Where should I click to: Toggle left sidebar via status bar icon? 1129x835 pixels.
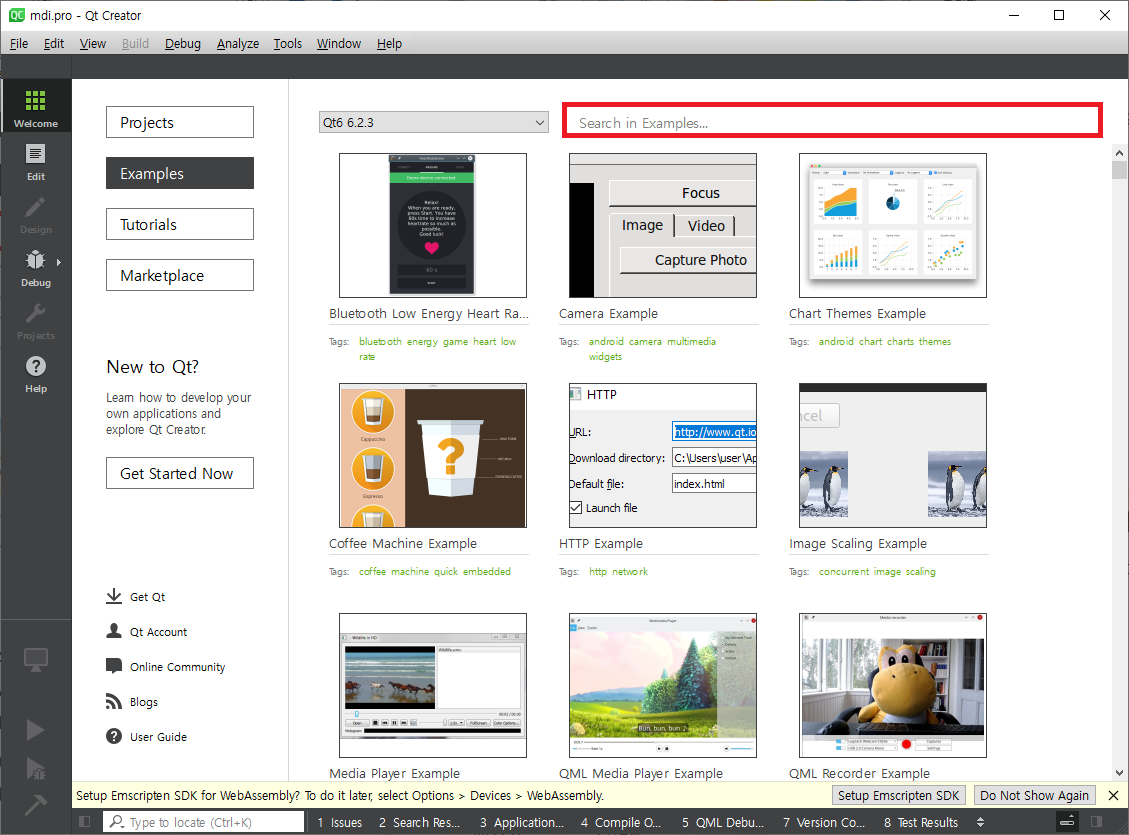[x=84, y=821]
